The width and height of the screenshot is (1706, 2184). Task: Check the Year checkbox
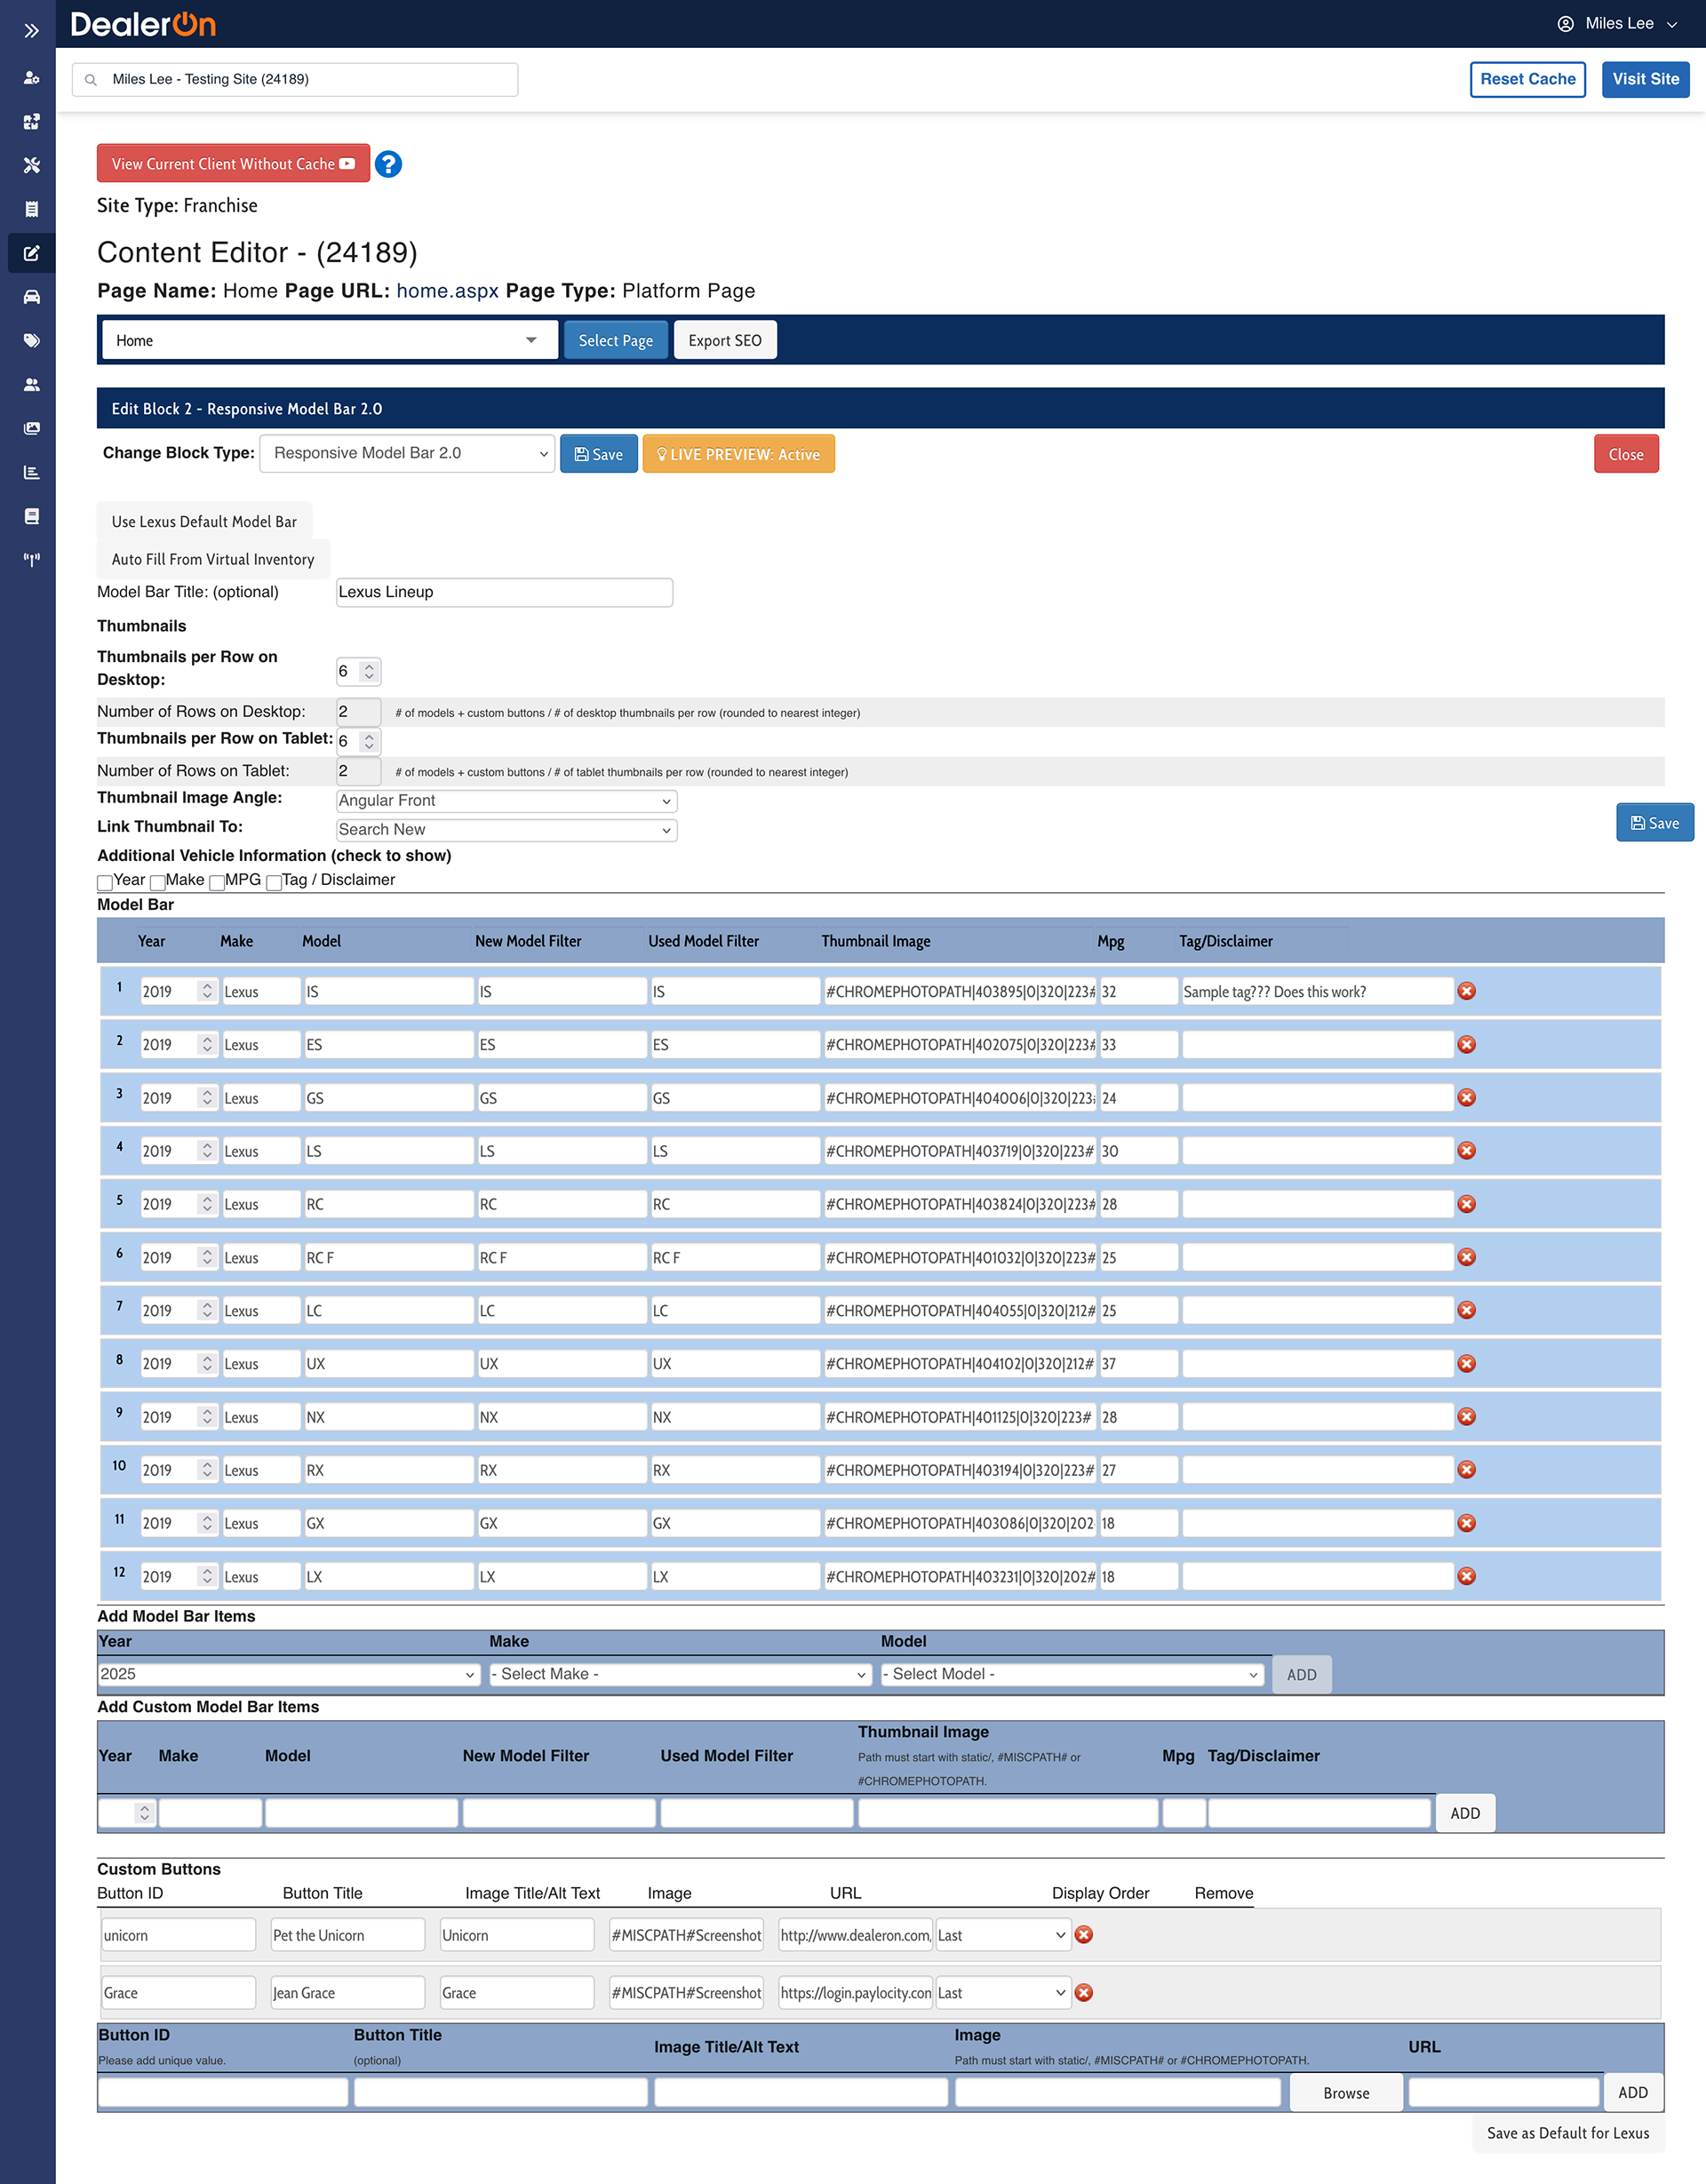104,883
